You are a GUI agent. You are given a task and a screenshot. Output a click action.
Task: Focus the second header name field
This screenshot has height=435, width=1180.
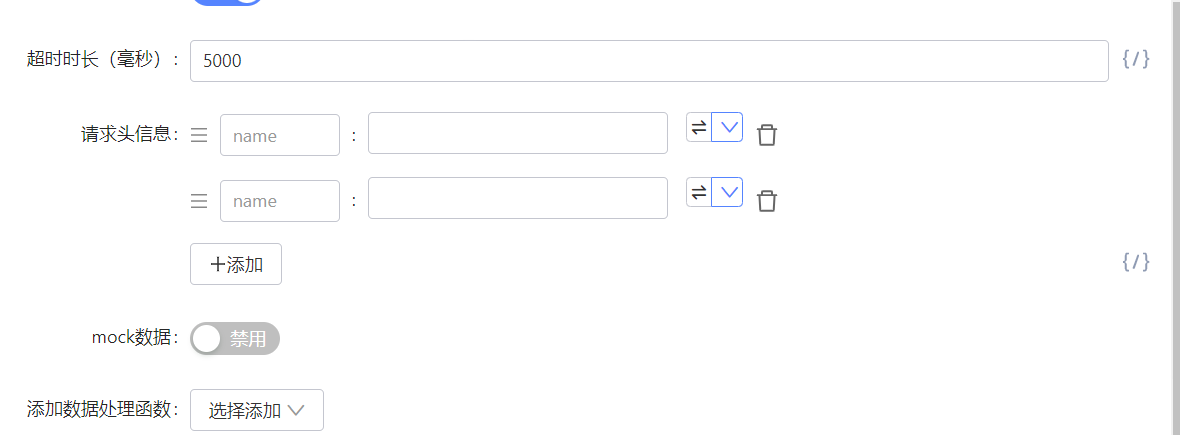coord(280,201)
